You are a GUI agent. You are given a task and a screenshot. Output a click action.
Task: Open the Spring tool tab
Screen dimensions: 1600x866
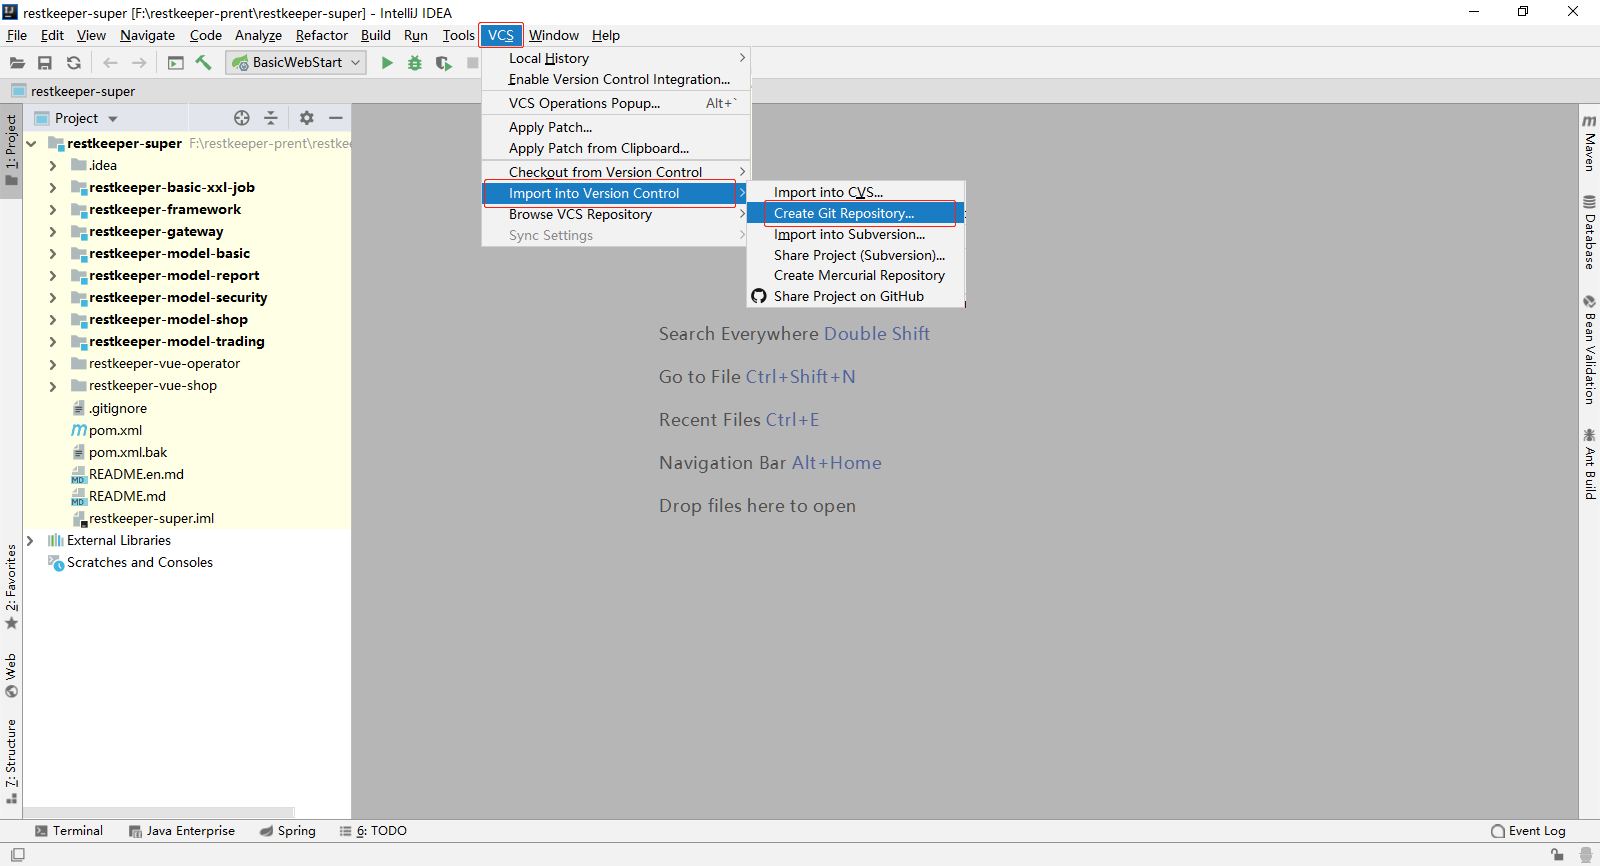click(x=288, y=831)
